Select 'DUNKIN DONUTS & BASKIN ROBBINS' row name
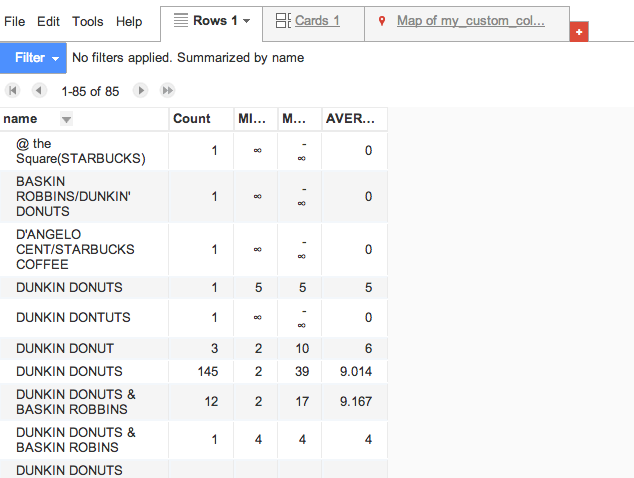 76,402
